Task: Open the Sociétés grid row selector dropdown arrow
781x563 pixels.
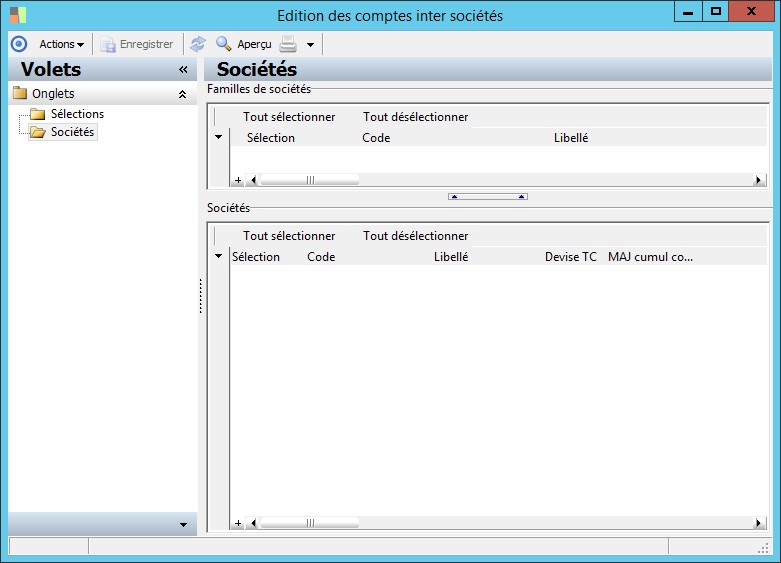Action: click(x=219, y=256)
